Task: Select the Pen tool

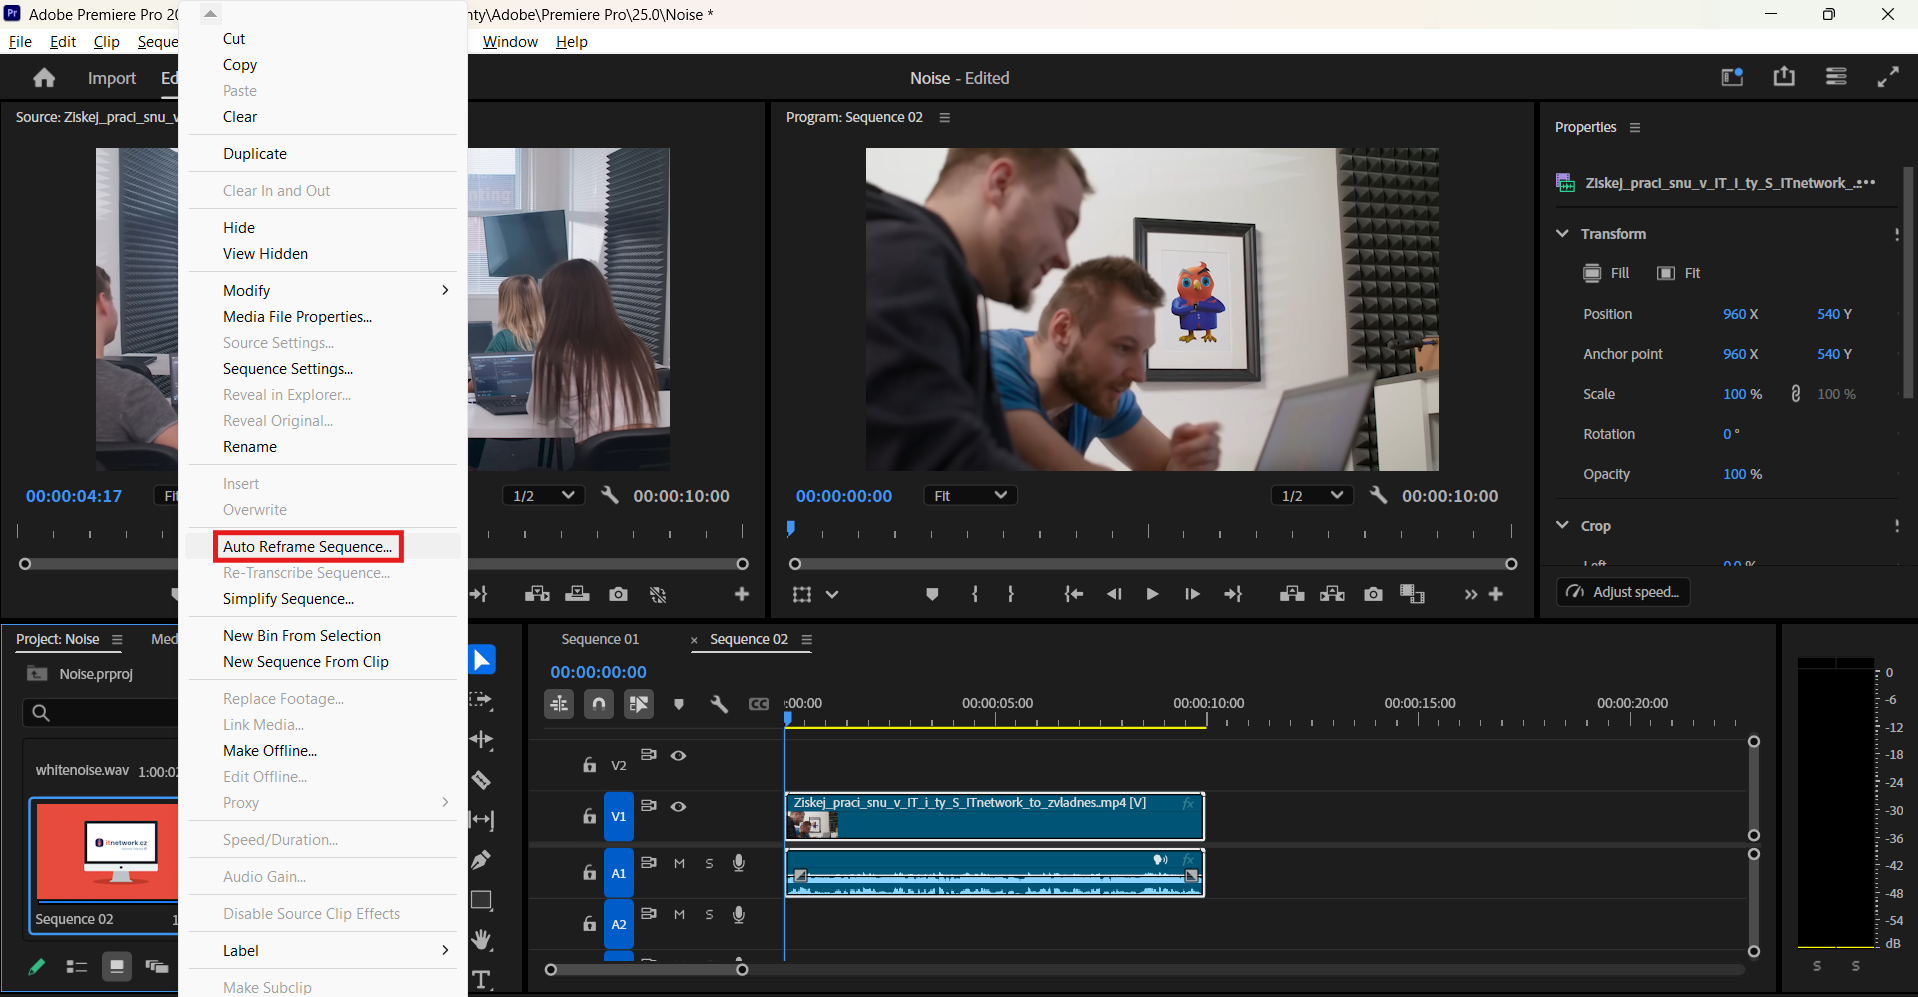Action: point(482,860)
